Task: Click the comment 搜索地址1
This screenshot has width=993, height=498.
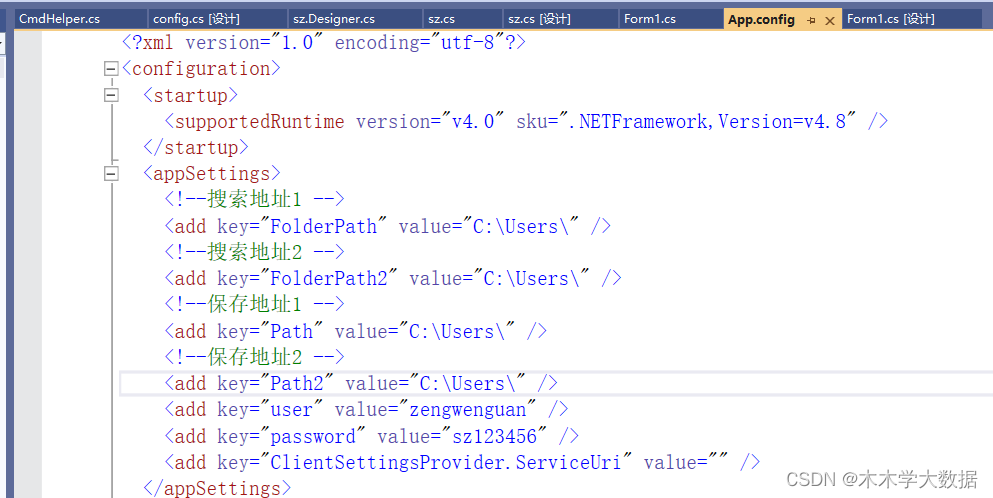Action: (x=255, y=199)
